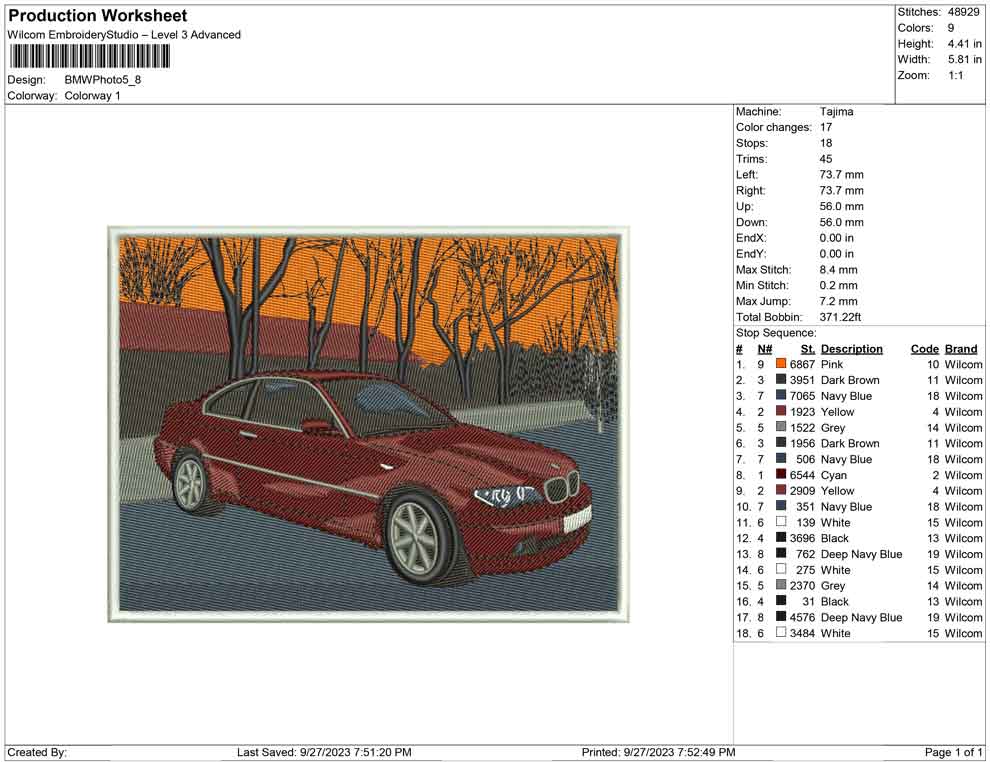Click the swatch beside 762 Deep Navy Blue
This screenshot has height=762, width=990.
click(781, 553)
